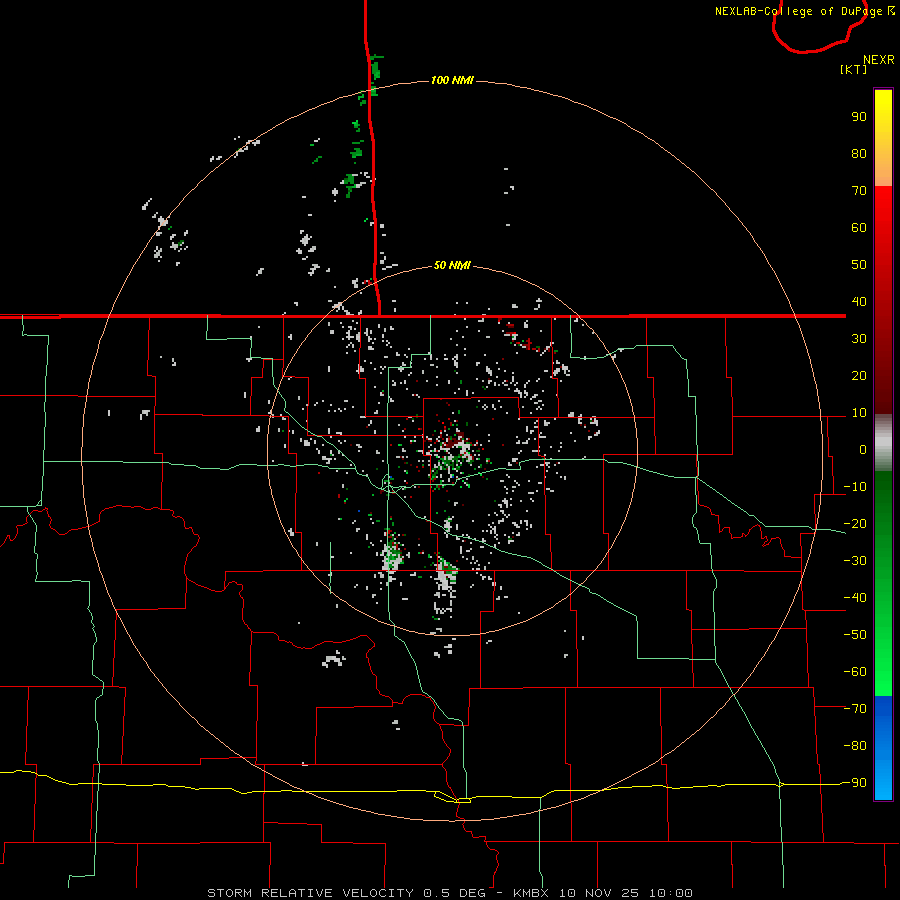Click the blue bottom segment of the color bar

[x=883, y=749]
